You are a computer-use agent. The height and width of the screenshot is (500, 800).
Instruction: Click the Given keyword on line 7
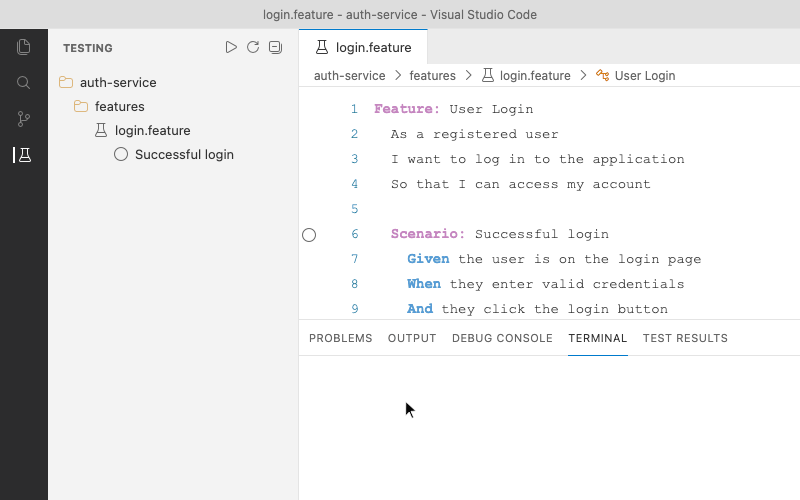428,259
